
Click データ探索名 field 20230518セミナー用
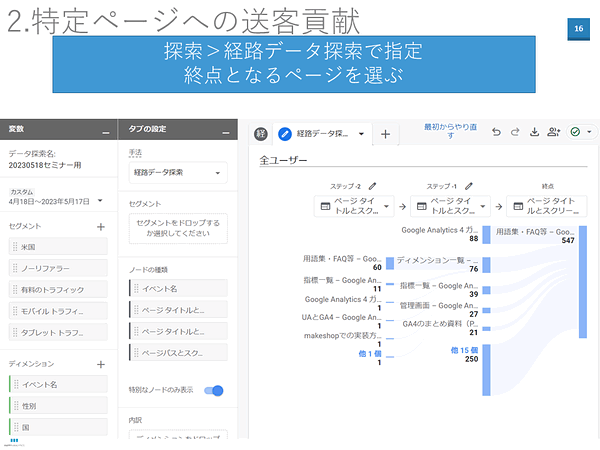[x=45, y=165]
